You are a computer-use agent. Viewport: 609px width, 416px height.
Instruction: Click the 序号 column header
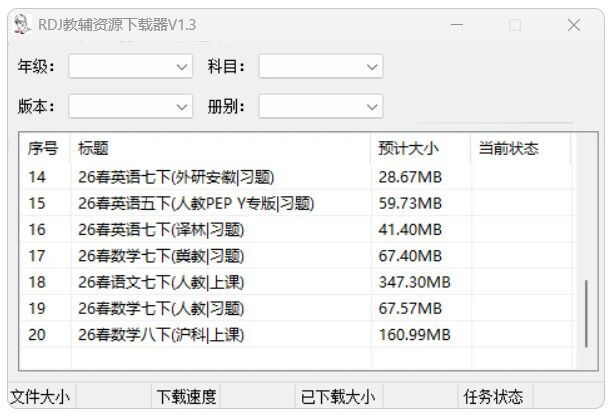point(45,148)
